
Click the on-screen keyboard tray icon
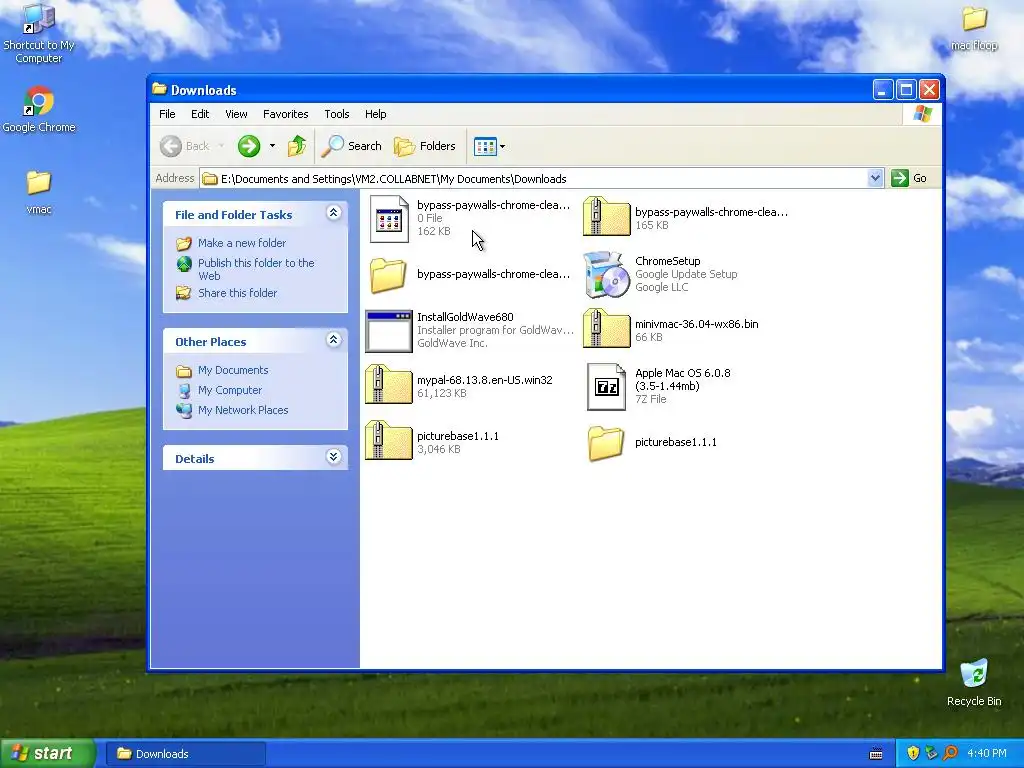pos(876,754)
